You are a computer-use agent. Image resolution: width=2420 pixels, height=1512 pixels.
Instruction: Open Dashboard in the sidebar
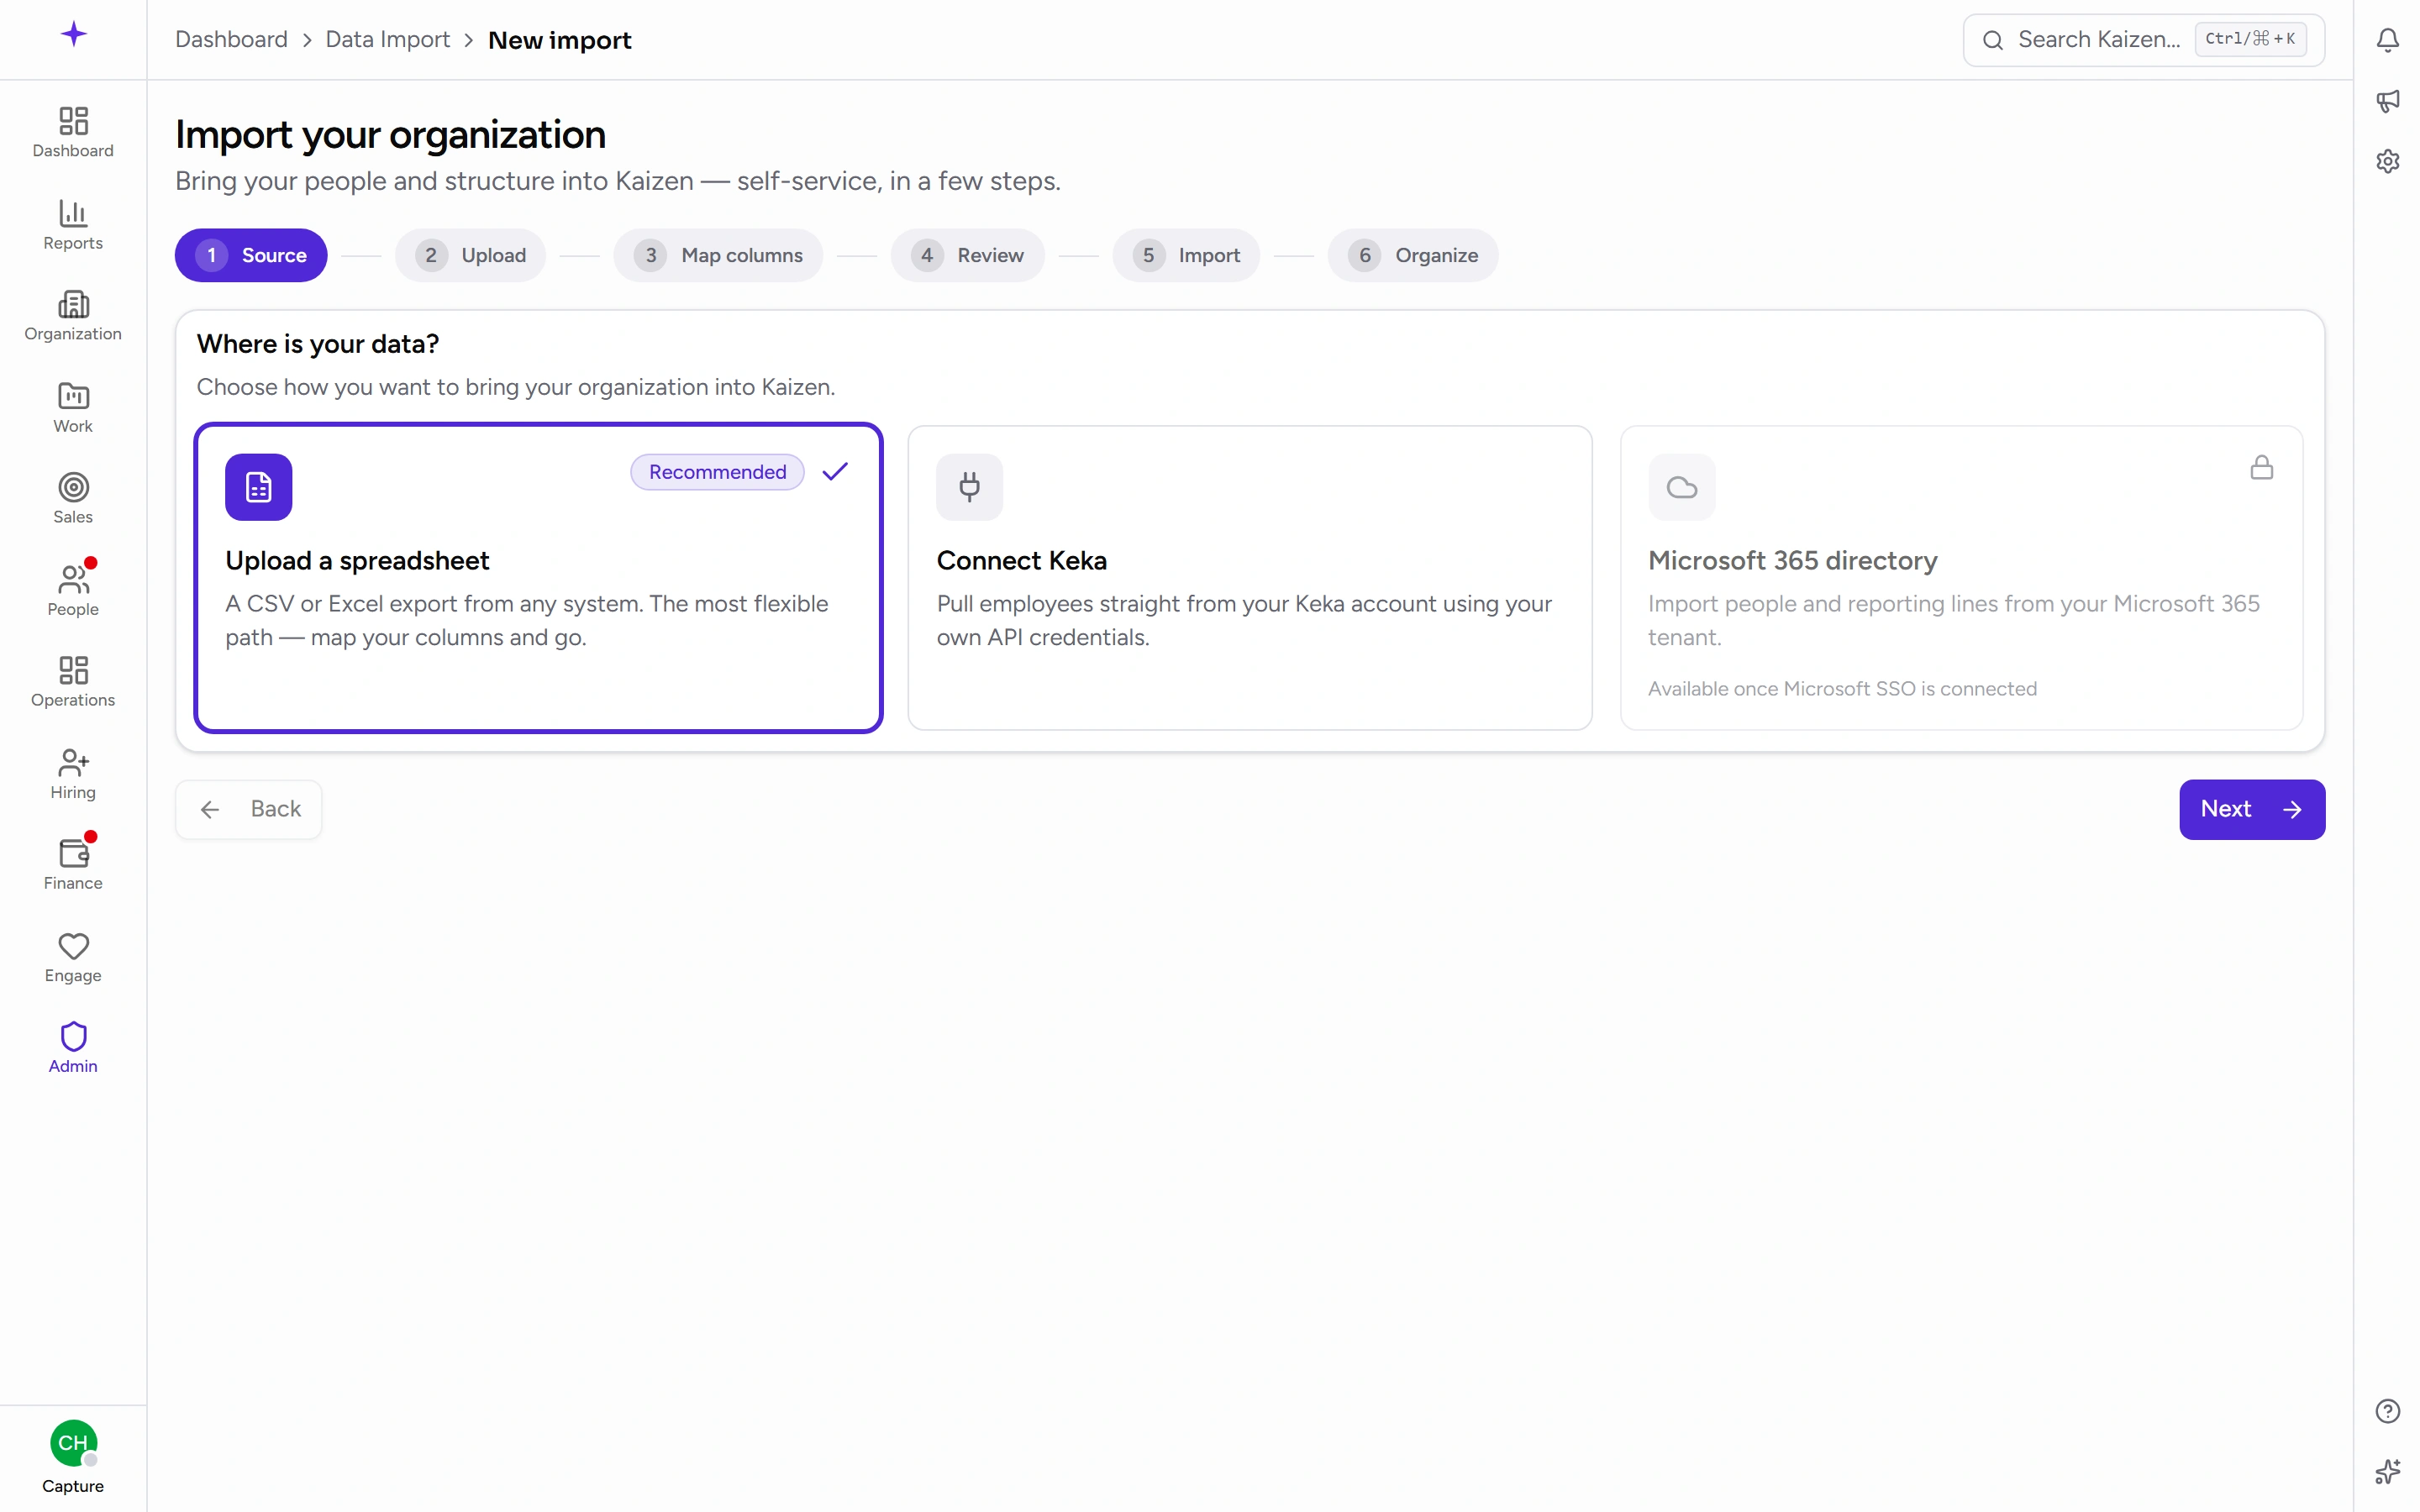[x=73, y=132]
